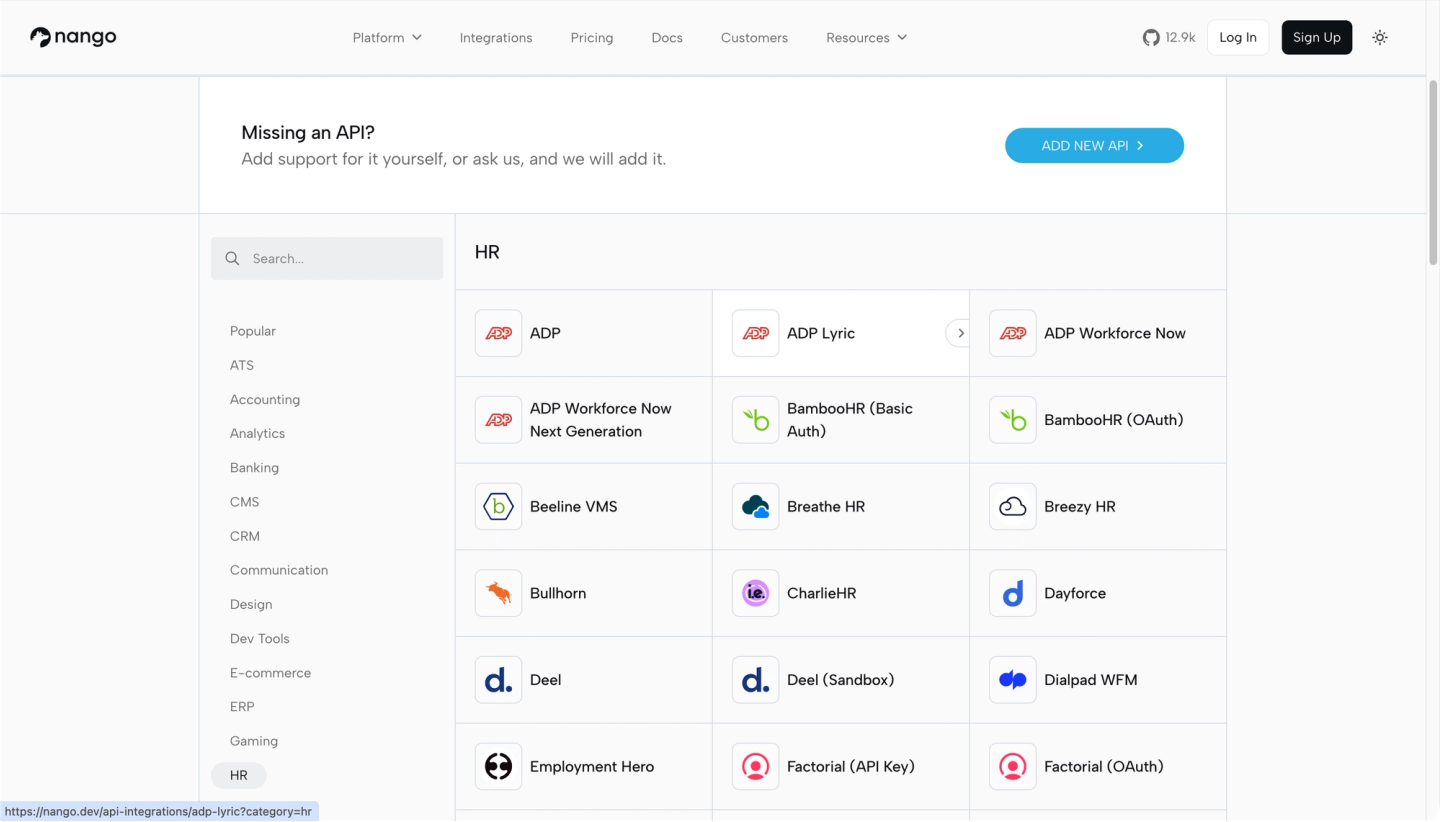The image size is (1440, 822).
Task: Click the Breathe HR cloud logo
Action: coord(755,507)
